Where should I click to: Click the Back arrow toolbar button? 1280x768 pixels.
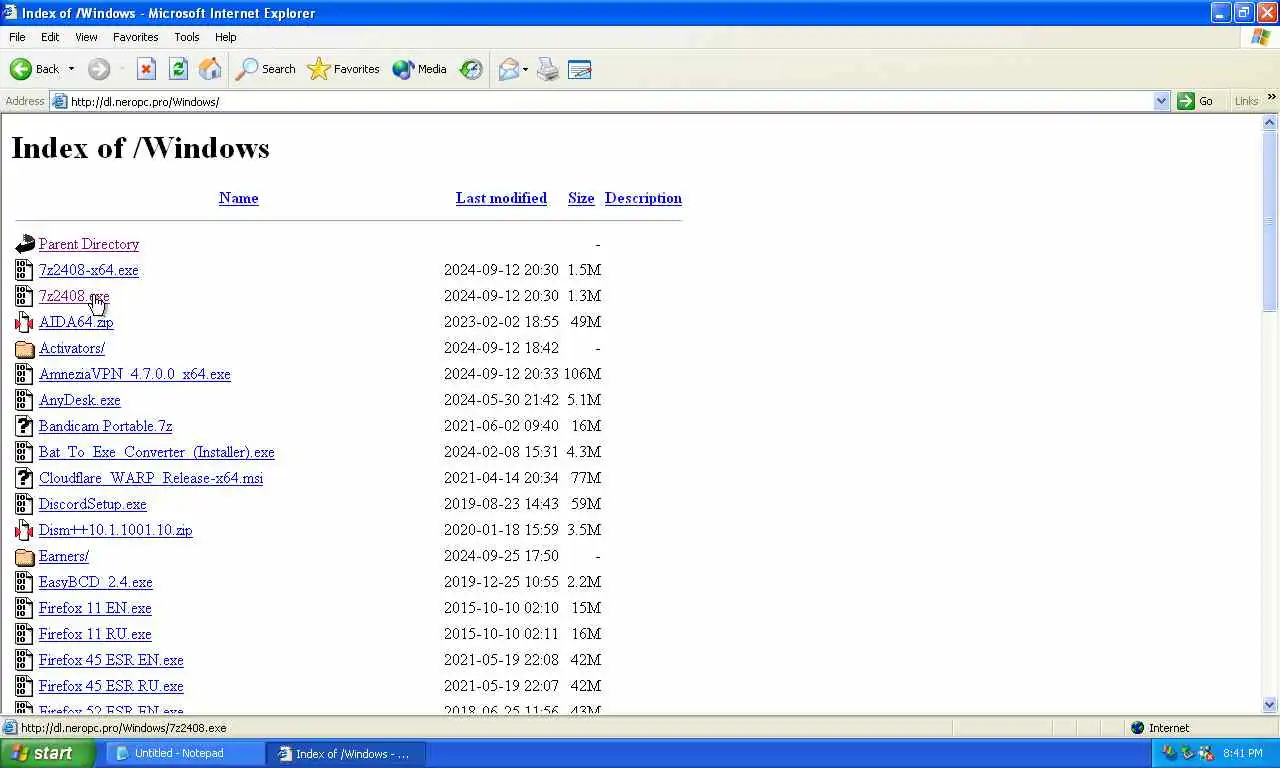tap(34, 69)
